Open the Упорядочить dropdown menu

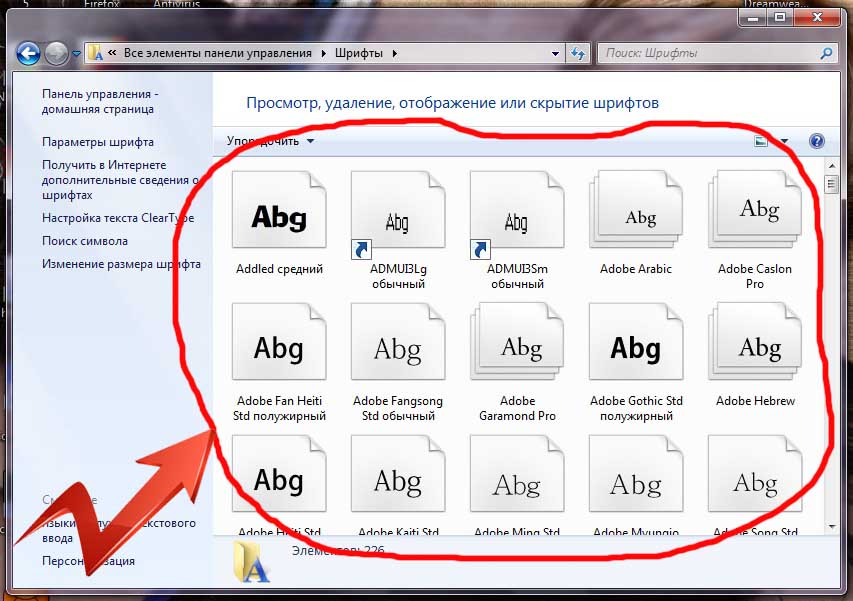coord(270,141)
